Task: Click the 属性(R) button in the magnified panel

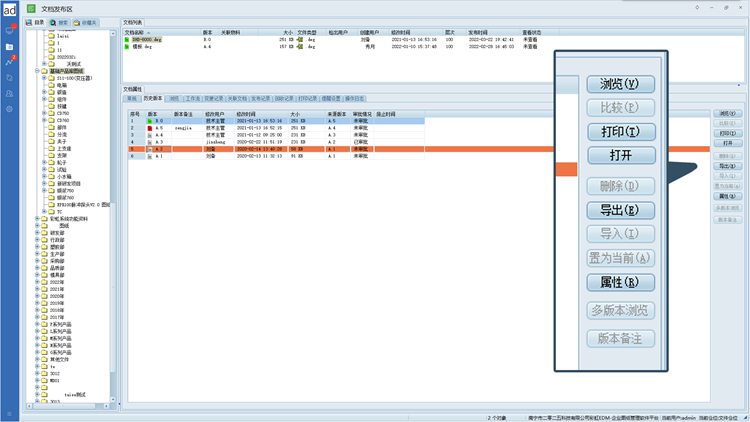Action: pyautogui.click(x=619, y=282)
